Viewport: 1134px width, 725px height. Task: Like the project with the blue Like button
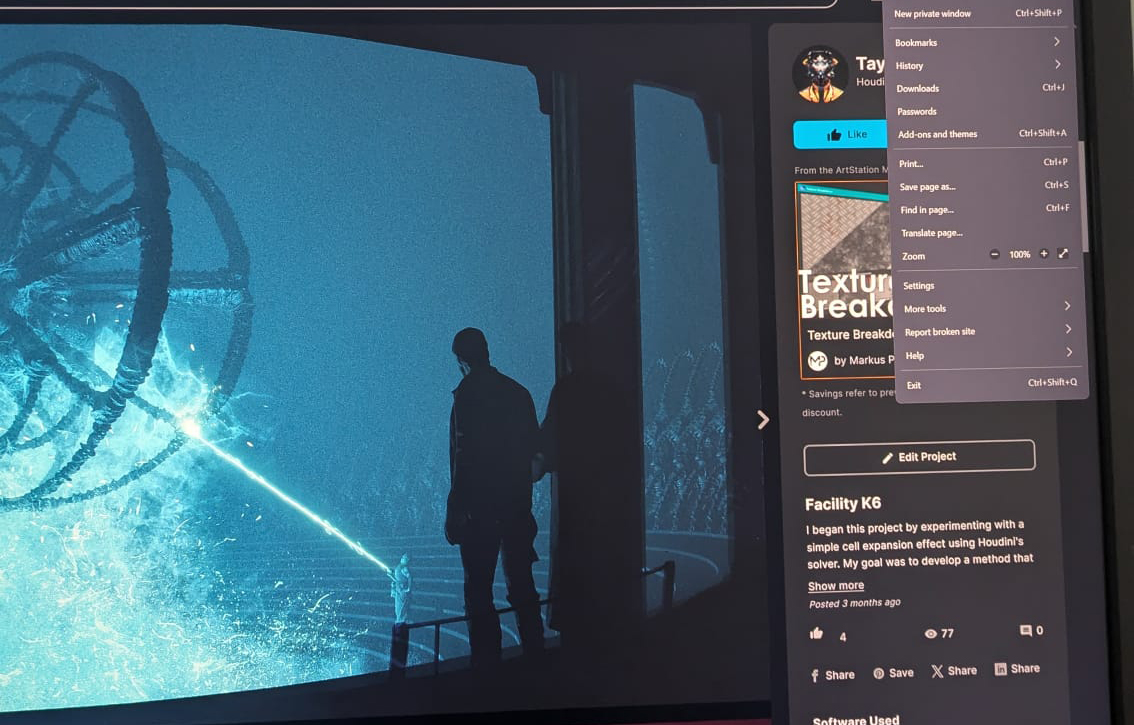point(840,135)
